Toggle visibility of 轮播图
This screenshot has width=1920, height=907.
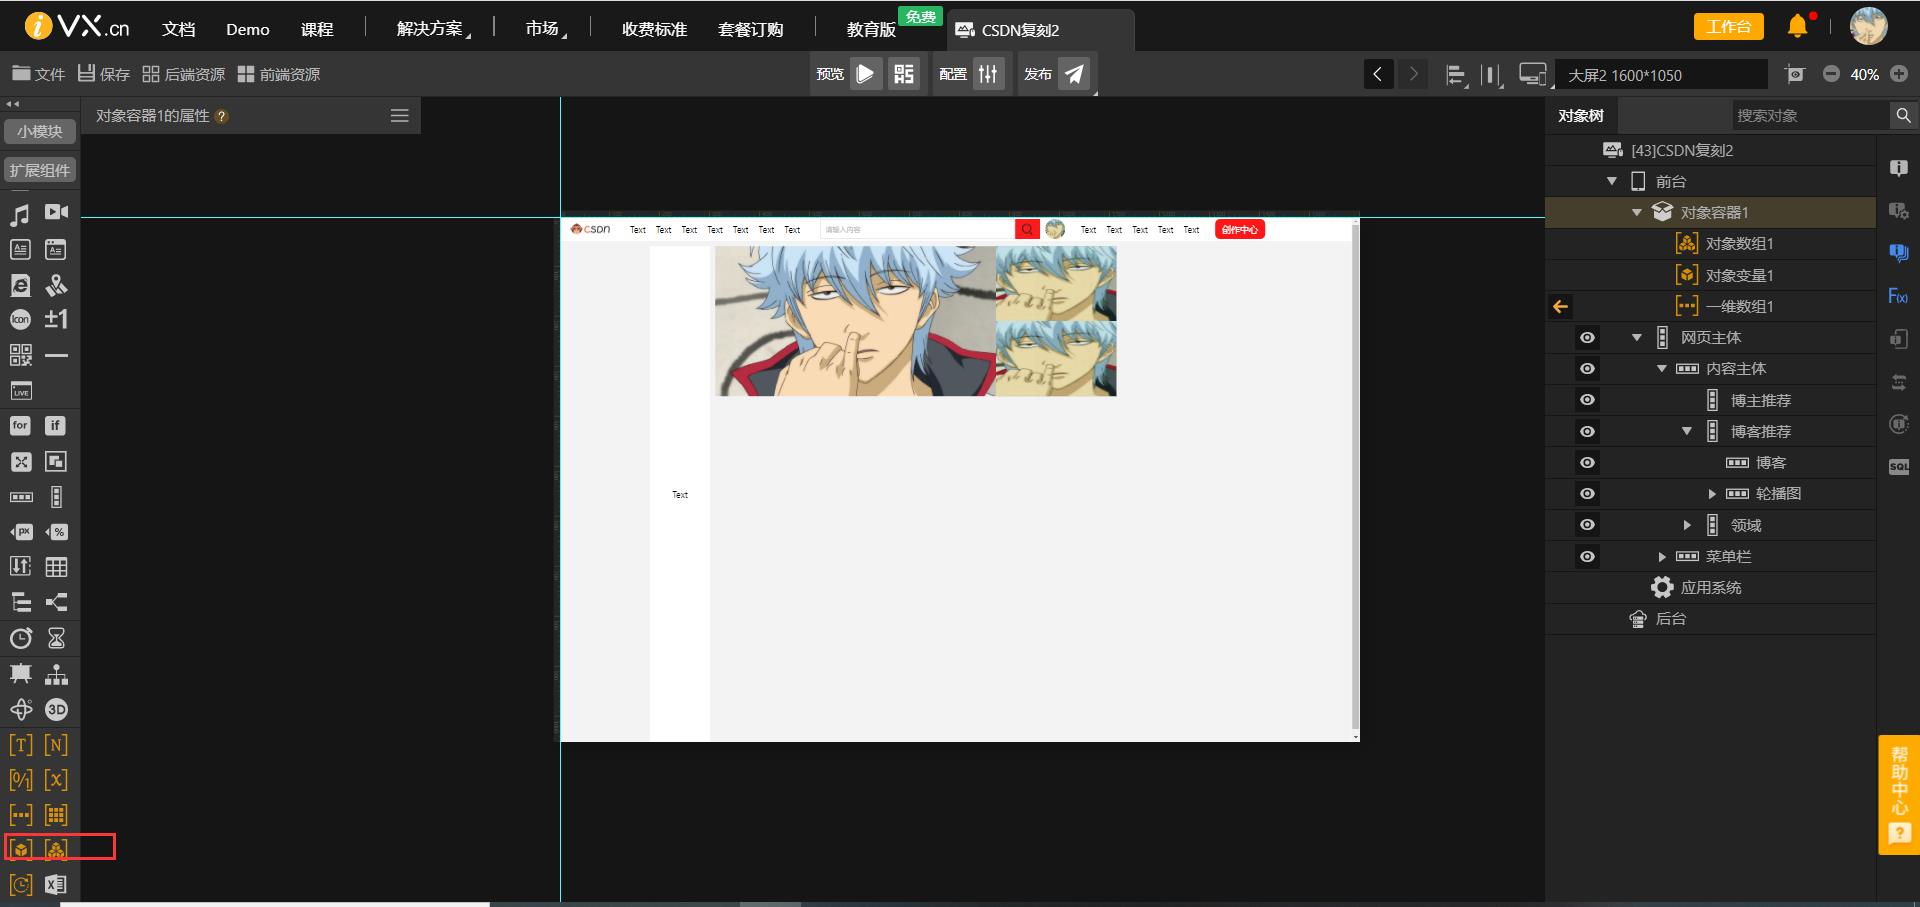[x=1587, y=494]
